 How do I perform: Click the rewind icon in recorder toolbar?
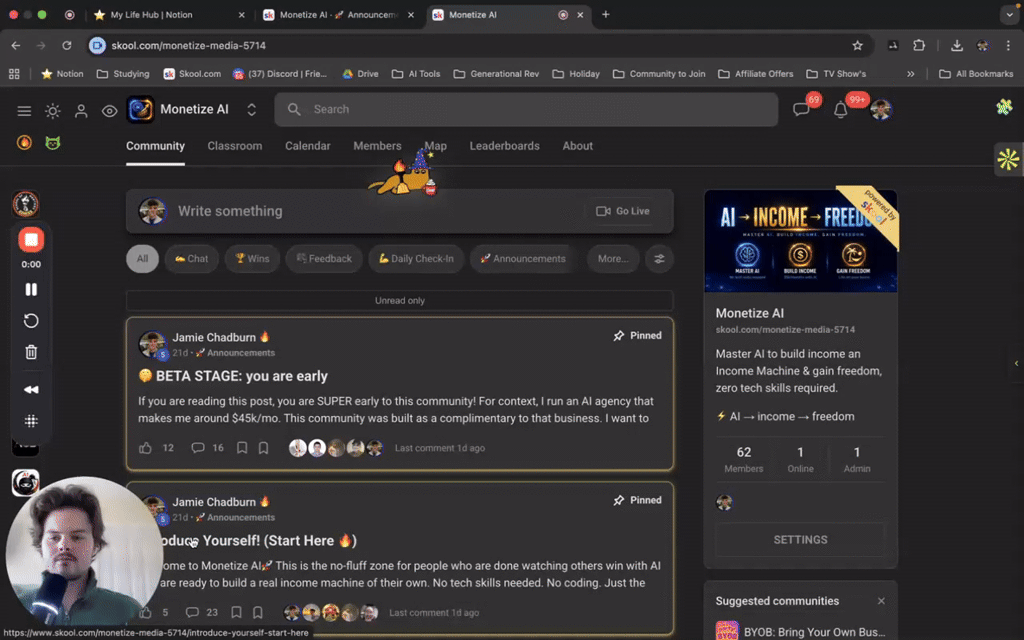[31, 390]
